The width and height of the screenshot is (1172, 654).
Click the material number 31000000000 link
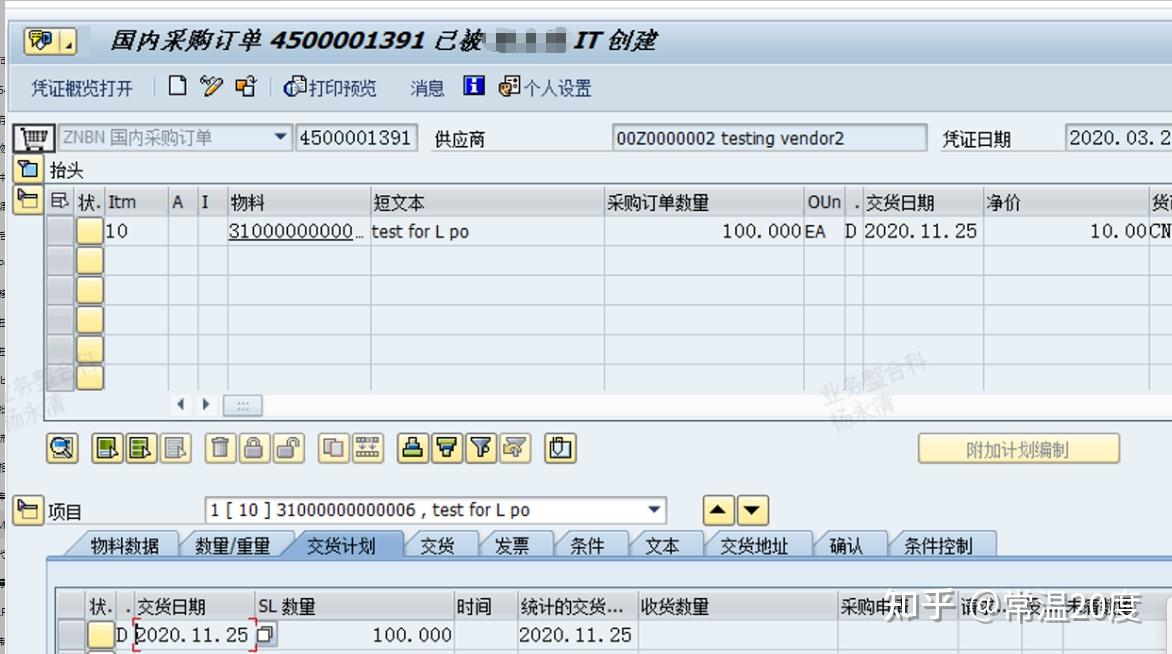pyautogui.click(x=292, y=231)
